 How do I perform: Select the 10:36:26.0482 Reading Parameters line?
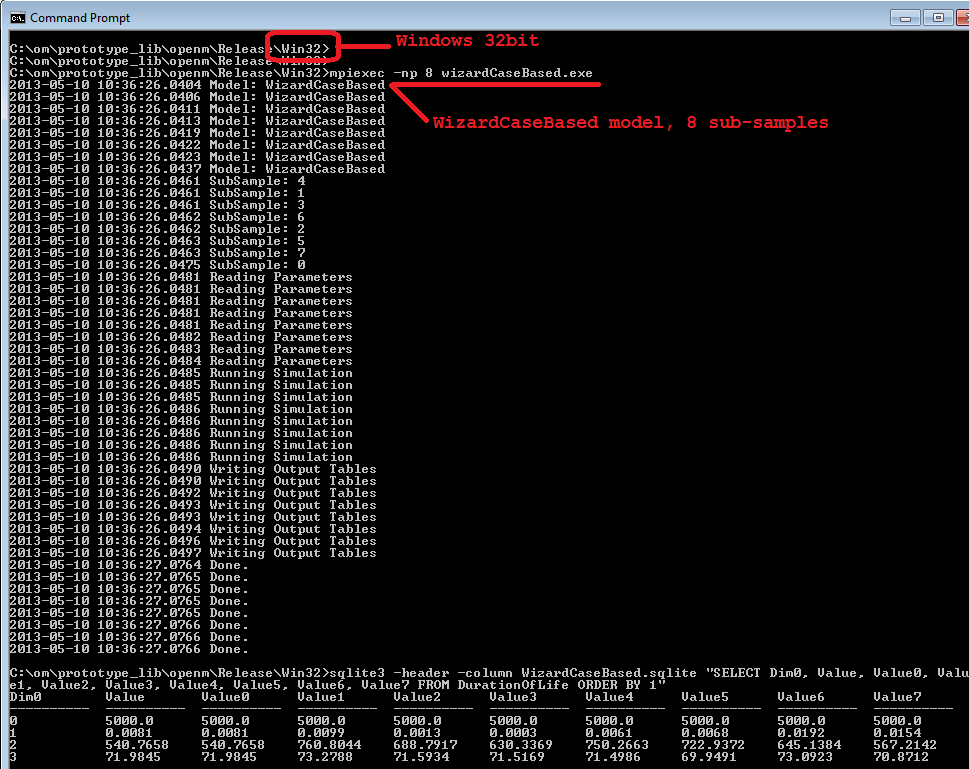(x=181, y=337)
